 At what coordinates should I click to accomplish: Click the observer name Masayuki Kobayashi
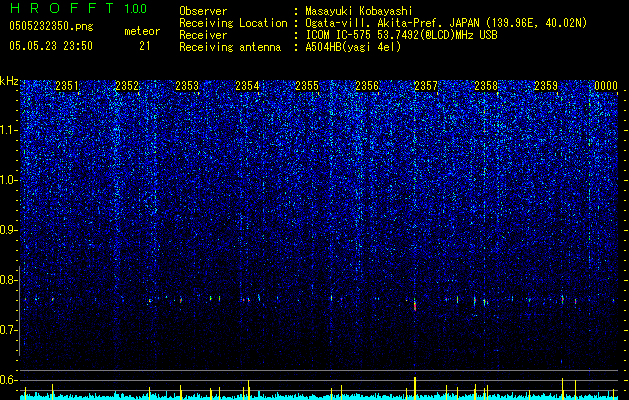359,11
